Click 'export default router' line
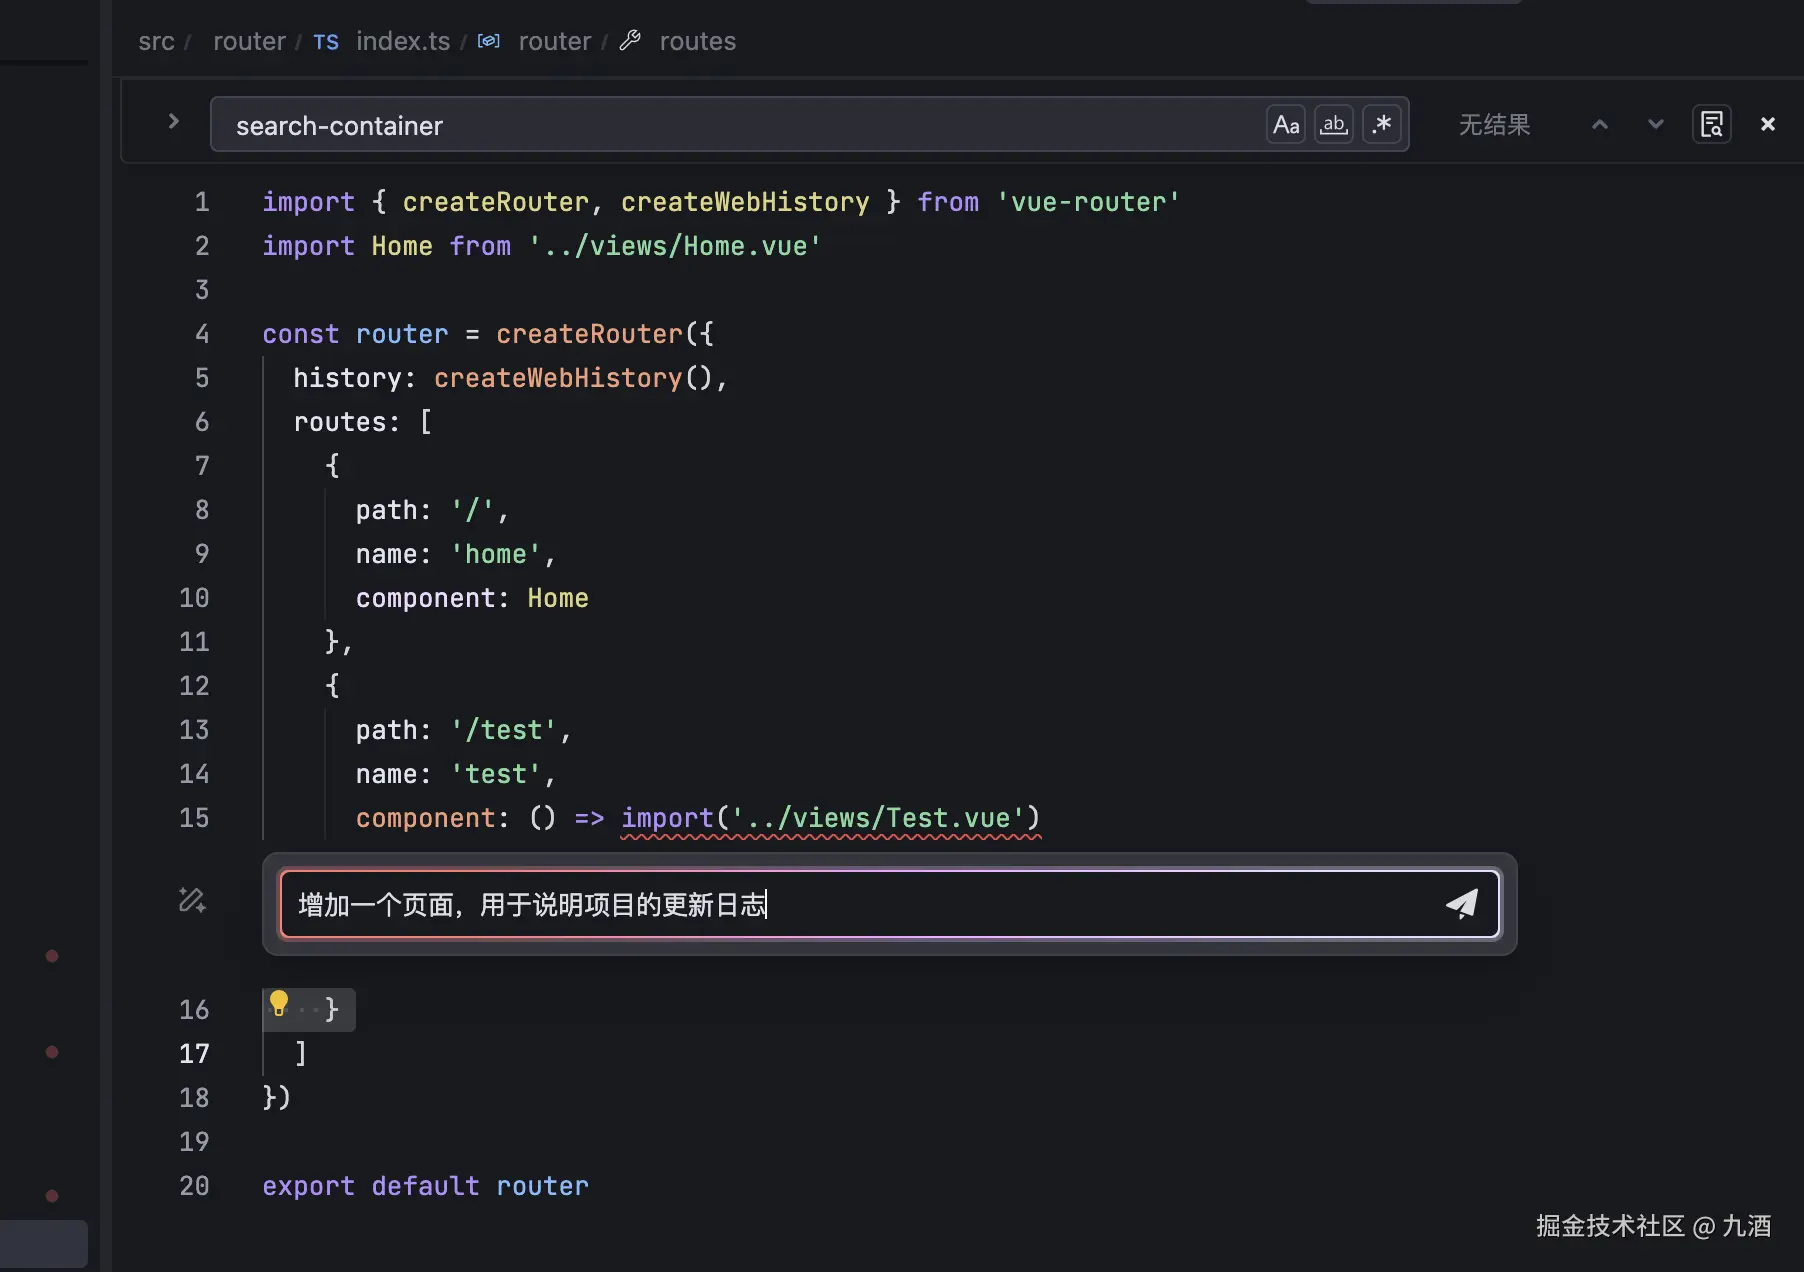1804x1272 pixels. [425, 1186]
